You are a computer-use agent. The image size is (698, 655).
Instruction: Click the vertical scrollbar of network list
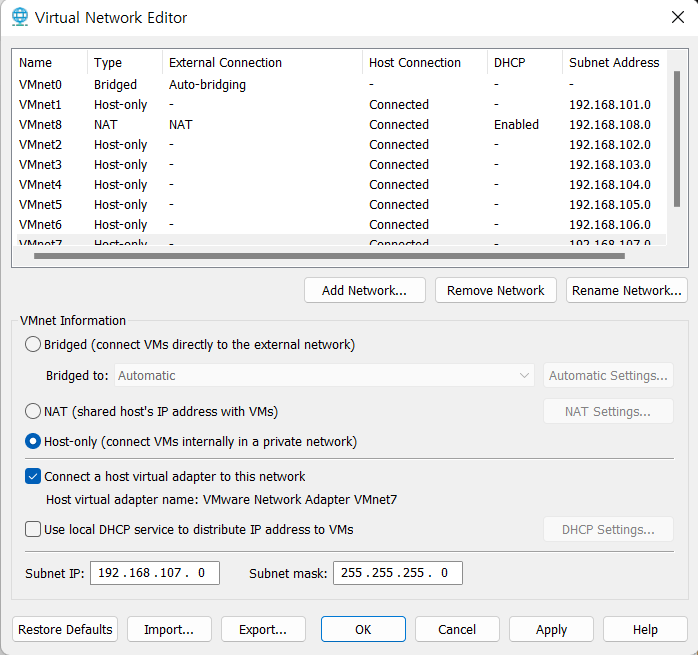pyautogui.click(x=677, y=139)
